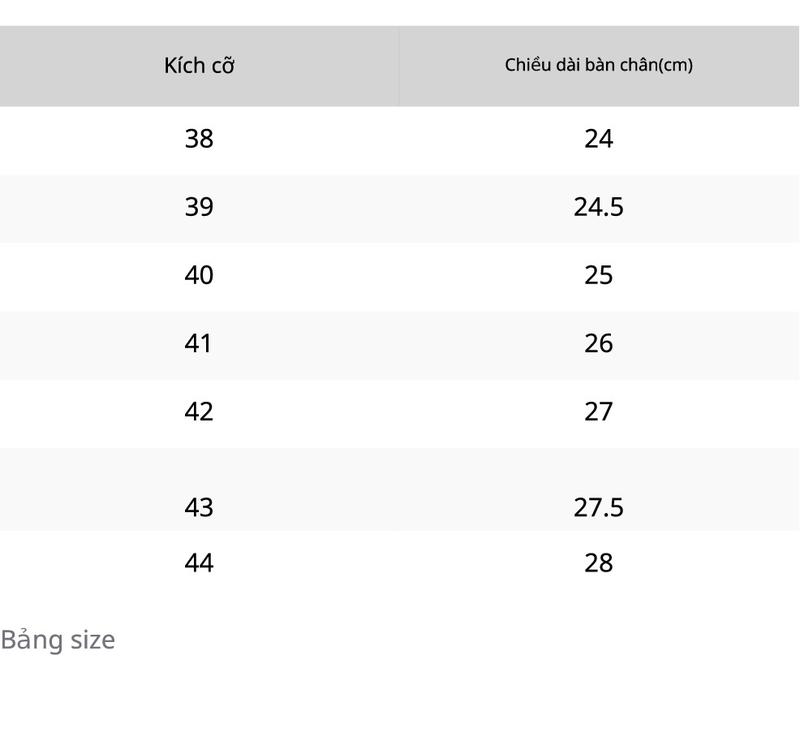Select size 42 cell

click(x=199, y=412)
